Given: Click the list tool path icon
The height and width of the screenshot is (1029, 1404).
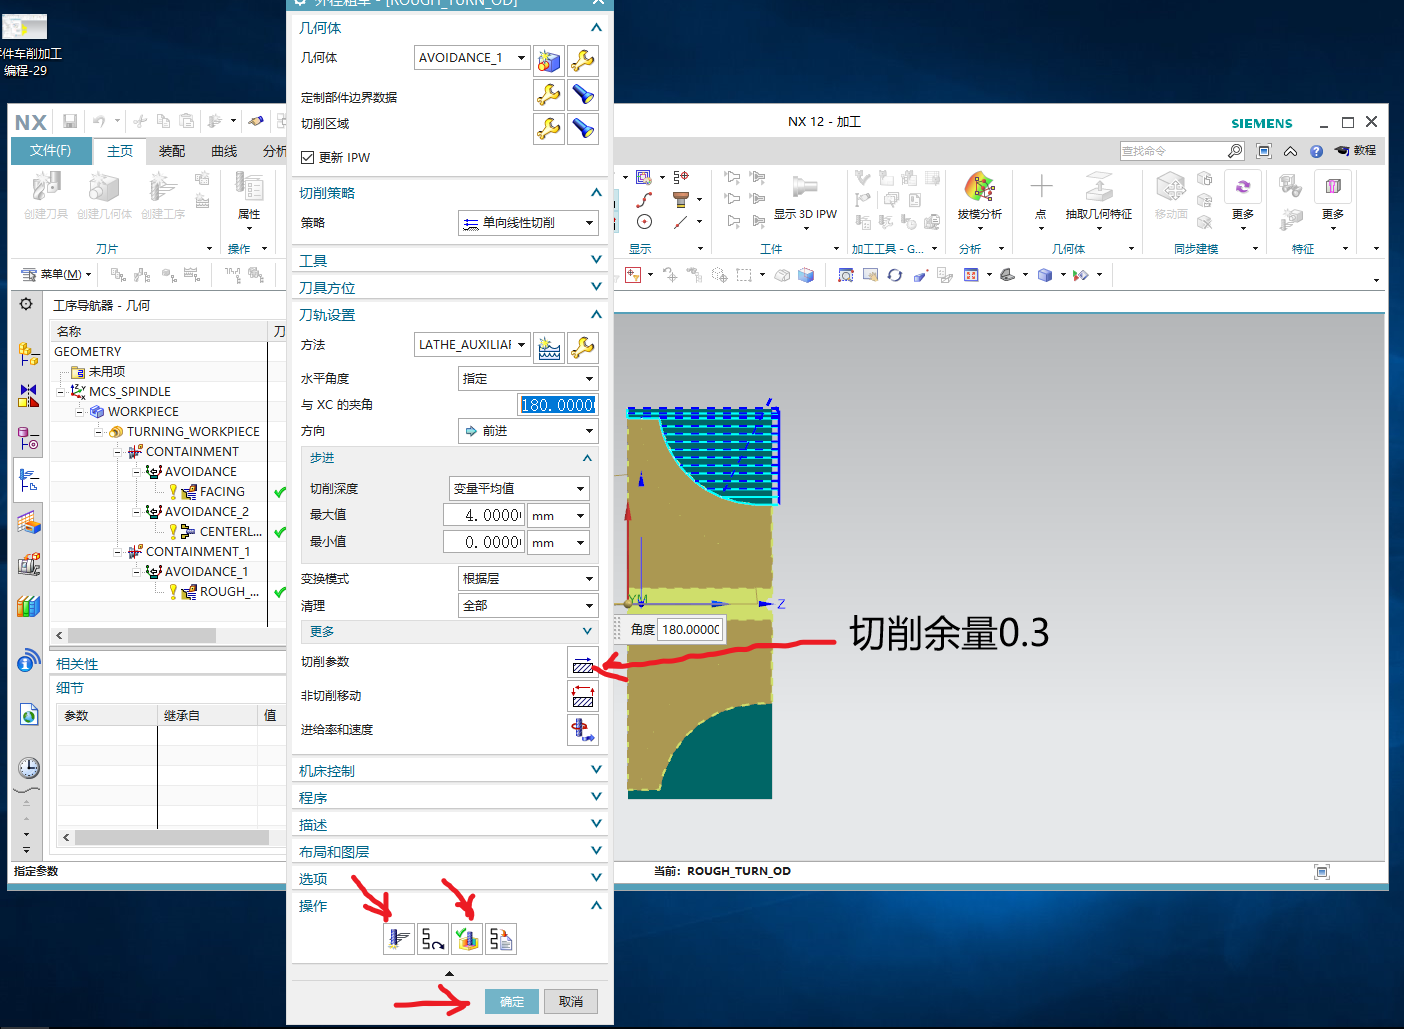Looking at the screenshot, I should (501, 939).
